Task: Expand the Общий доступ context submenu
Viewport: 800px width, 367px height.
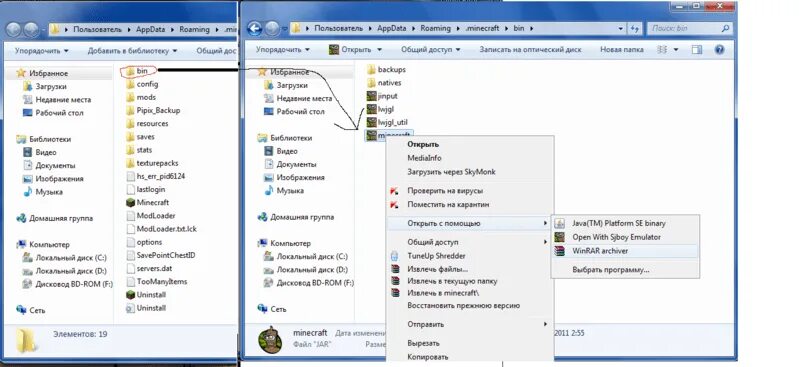Action: 469,242
